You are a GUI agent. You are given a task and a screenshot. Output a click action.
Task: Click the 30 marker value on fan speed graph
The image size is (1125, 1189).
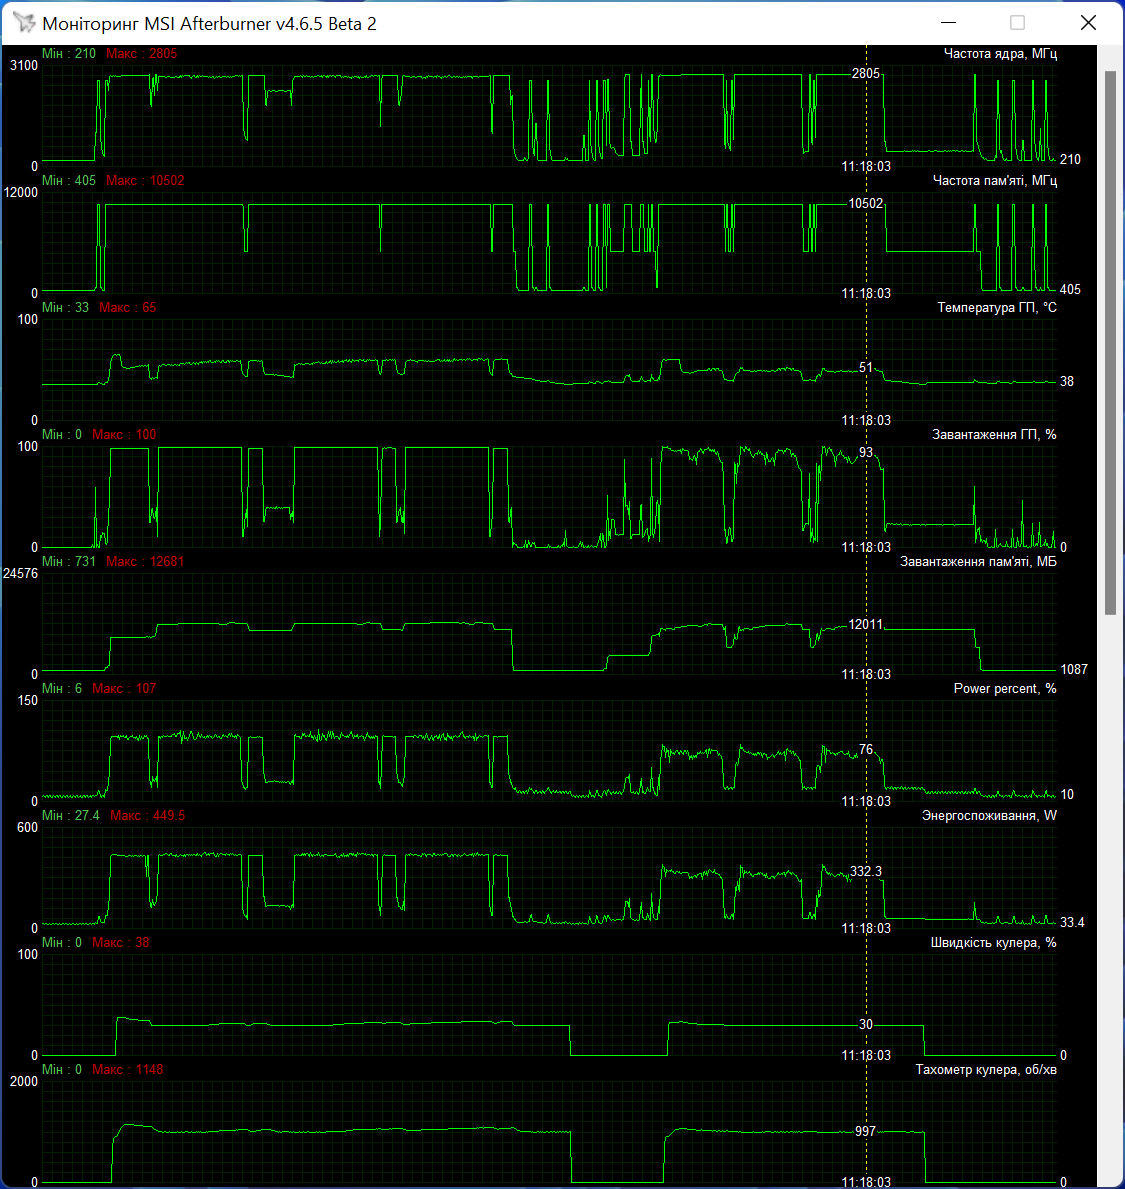coord(866,1024)
